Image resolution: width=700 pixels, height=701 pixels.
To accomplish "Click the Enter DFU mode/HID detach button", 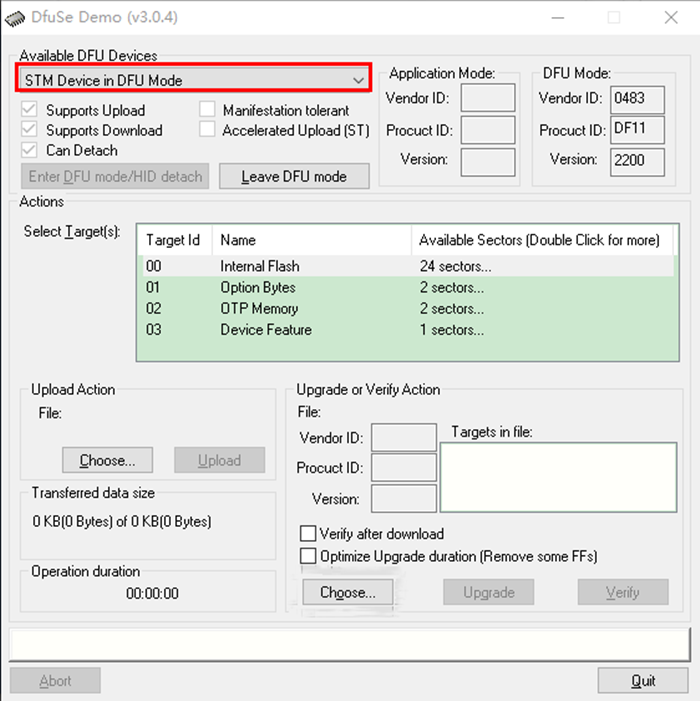I will [115, 176].
